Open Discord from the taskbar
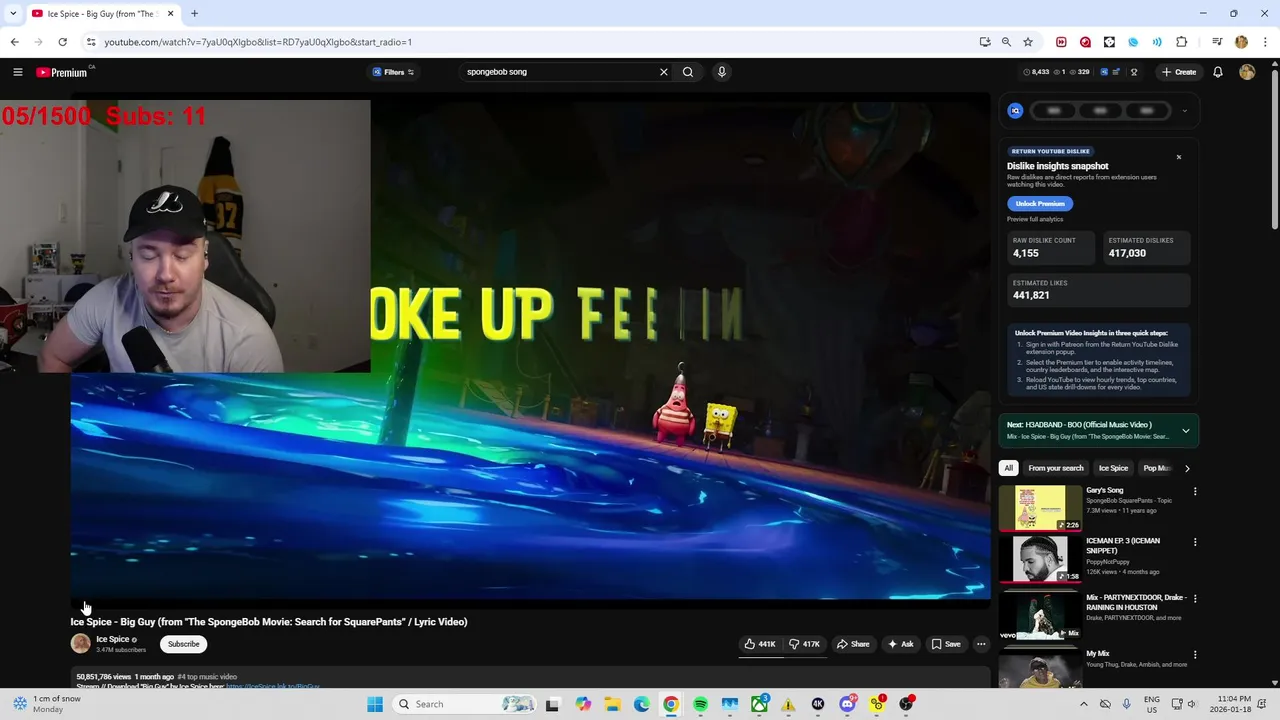This screenshot has width=1280, height=720. click(x=847, y=704)
